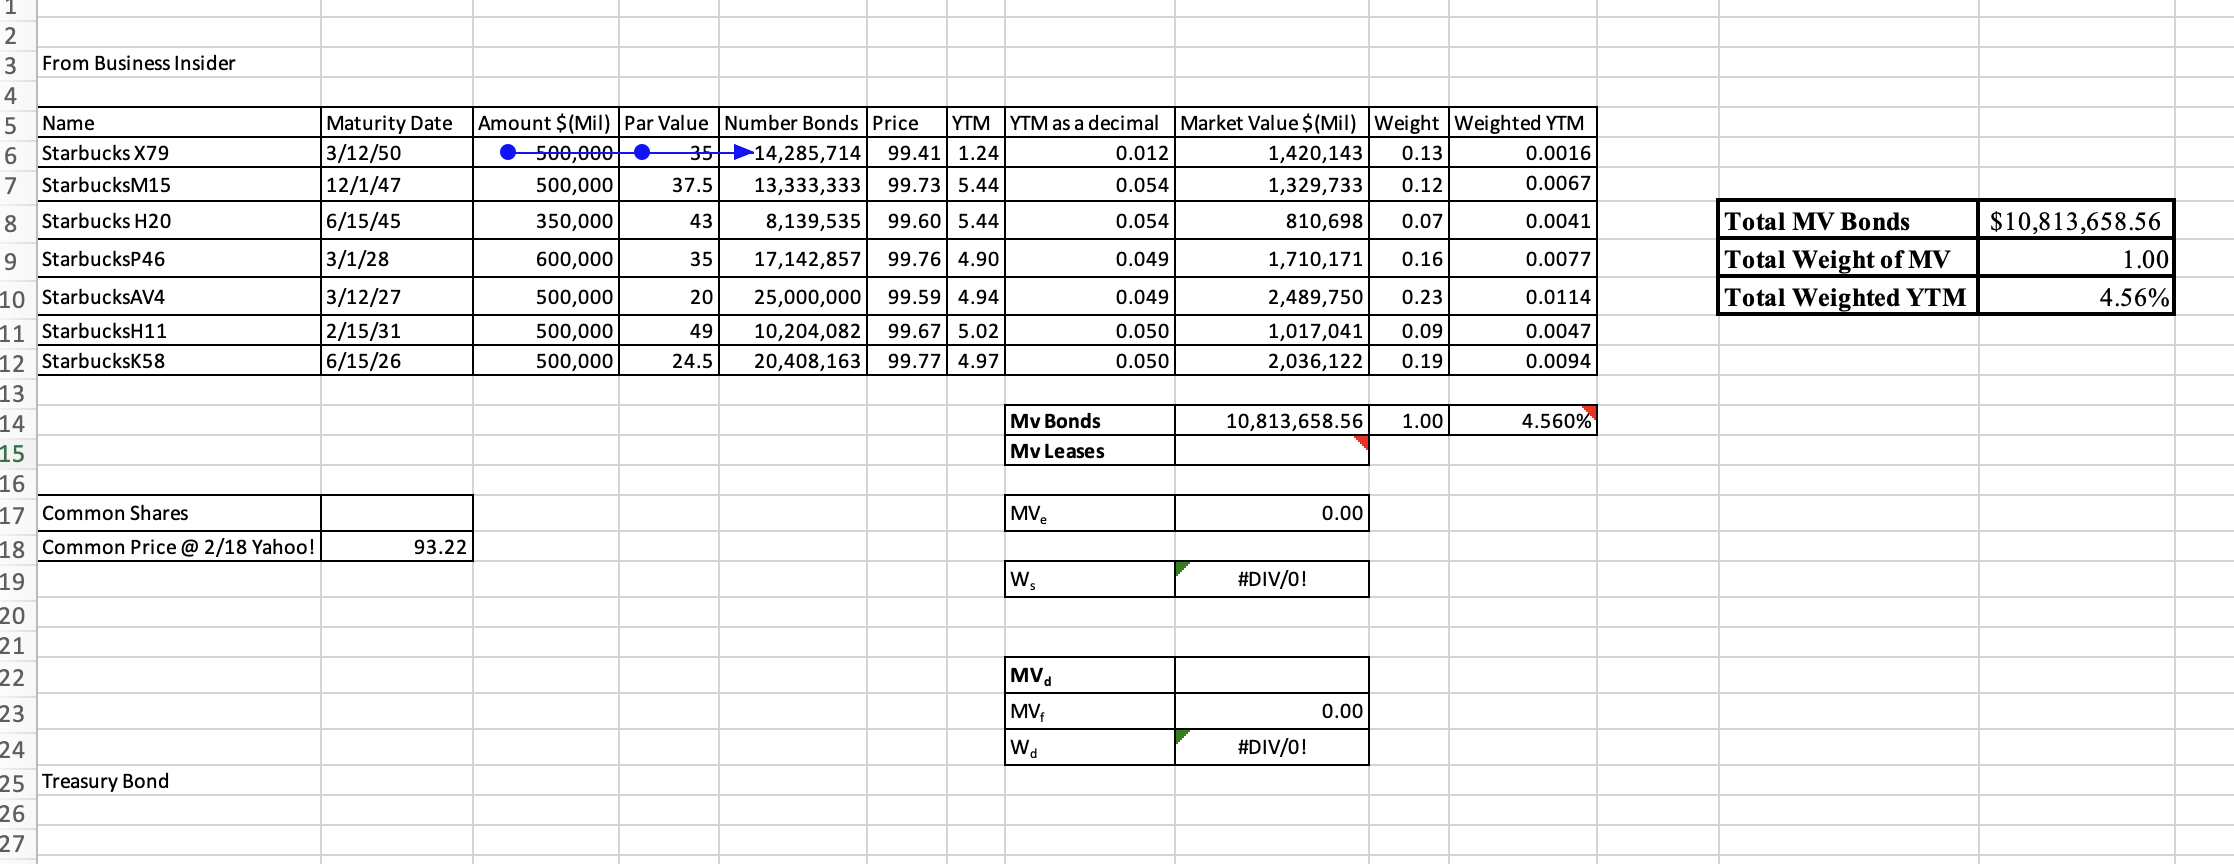The width and height of the screenshot is (2234, 864).
Task: Click the StarbucksK58 name cell
Action: pos(179,361)
